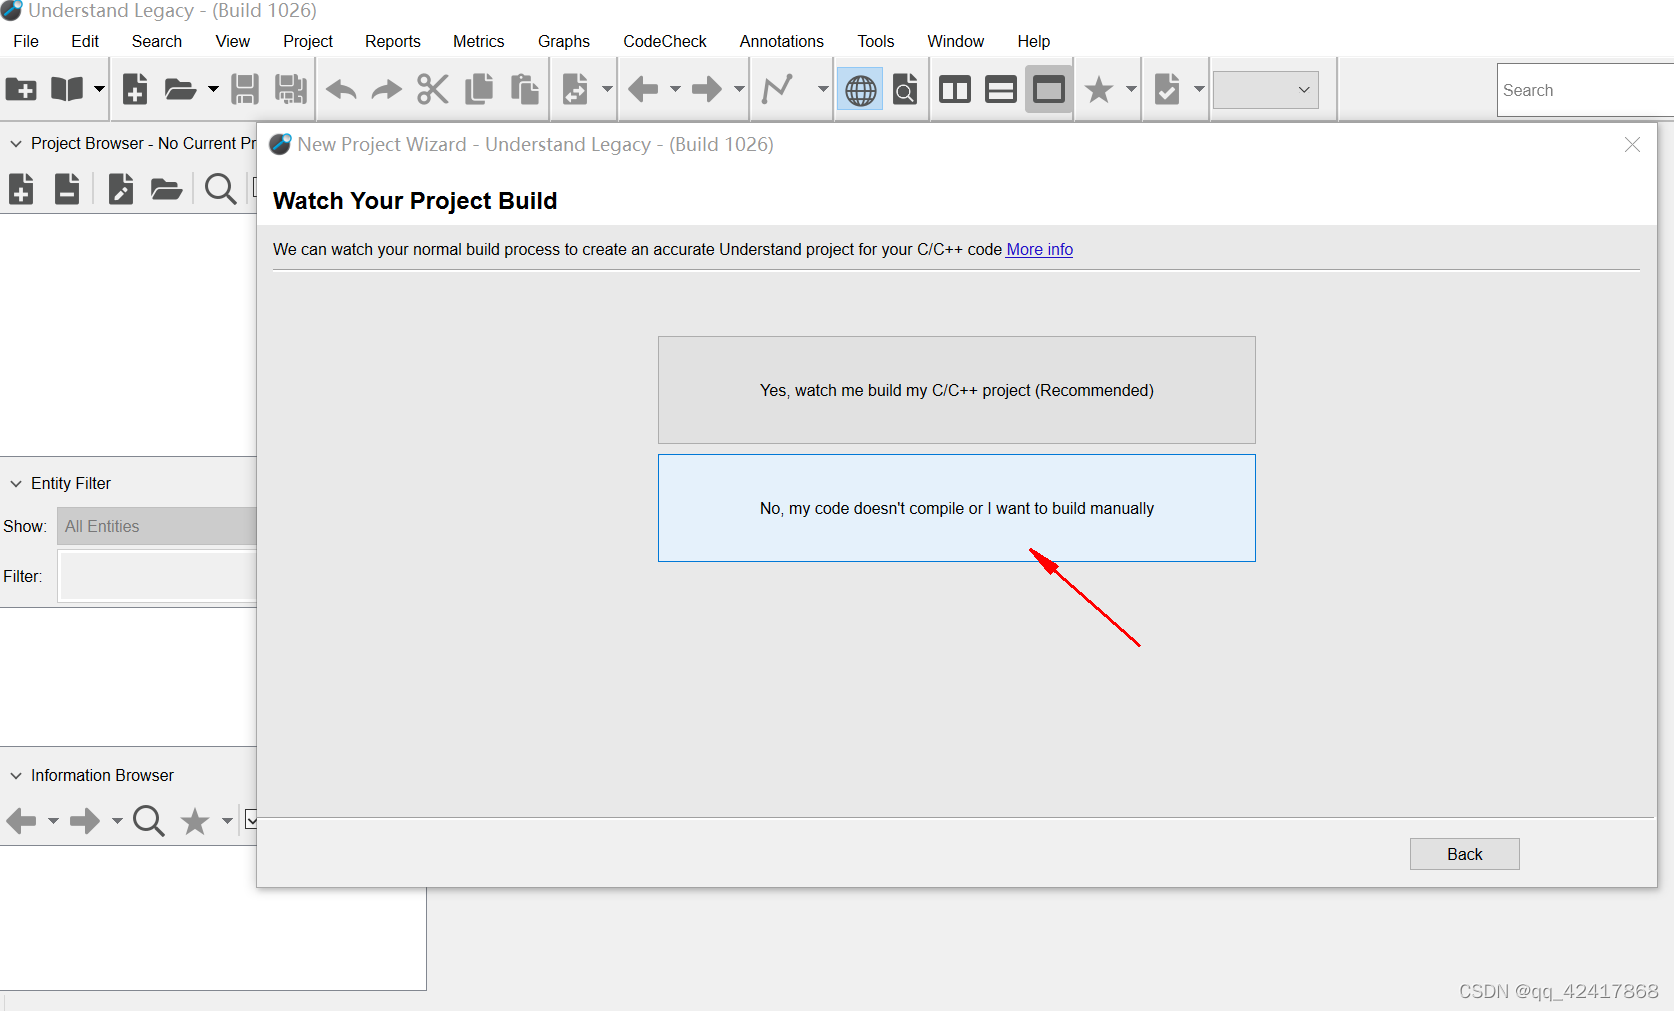Click Open folder icon in Project Browser
Viewport: 1674px width, 1011px height.
[x=166, y=188]
